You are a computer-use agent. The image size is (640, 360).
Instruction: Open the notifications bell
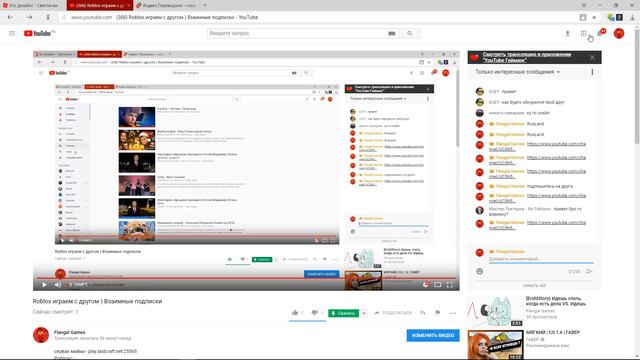click(x=600, y=33)
